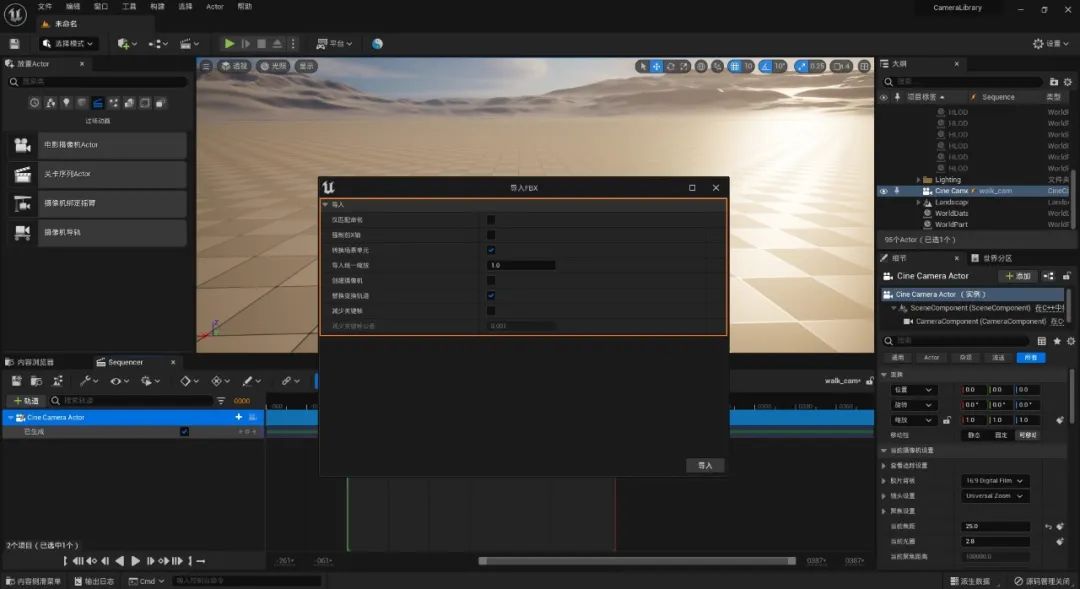Select the Lights category icon in Place Actors
This screenshot has height=589, width=1080.
pos(66,103)
